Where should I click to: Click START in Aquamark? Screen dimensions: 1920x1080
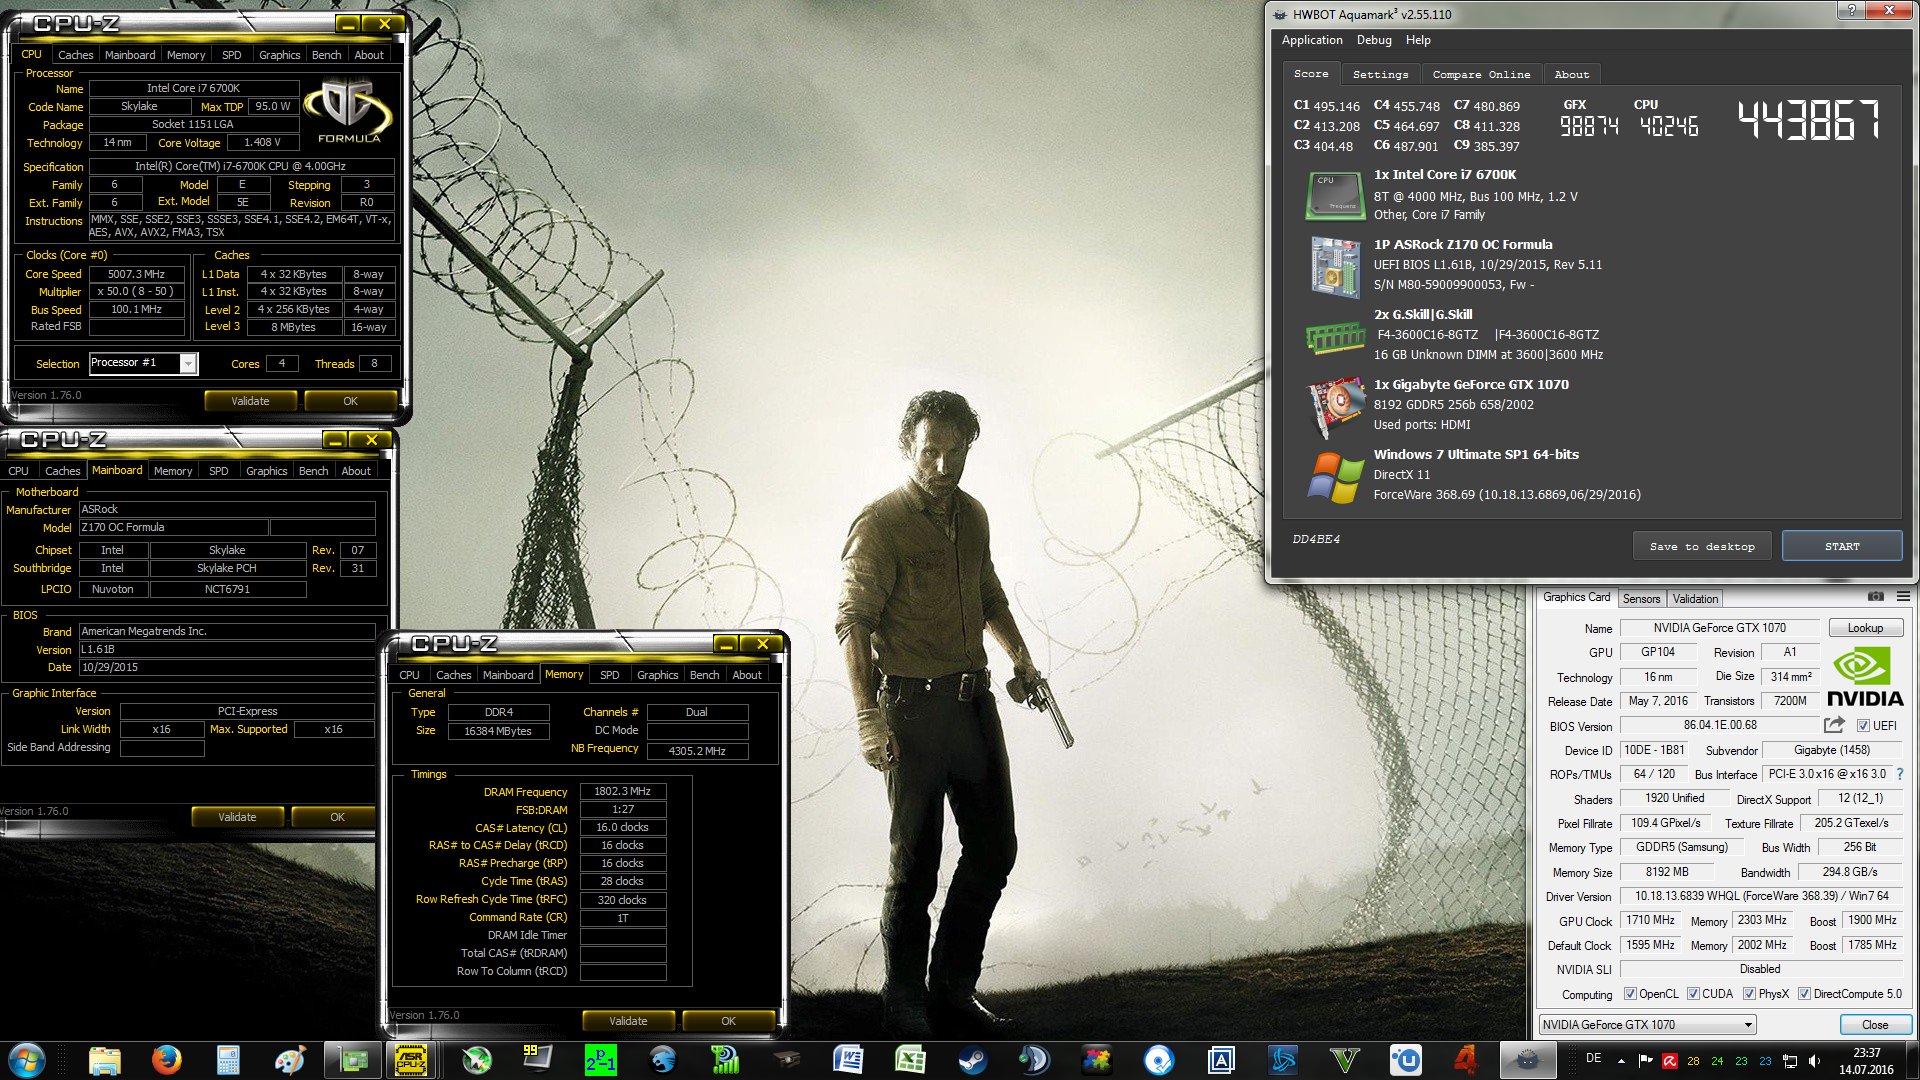pos(1842,546)
